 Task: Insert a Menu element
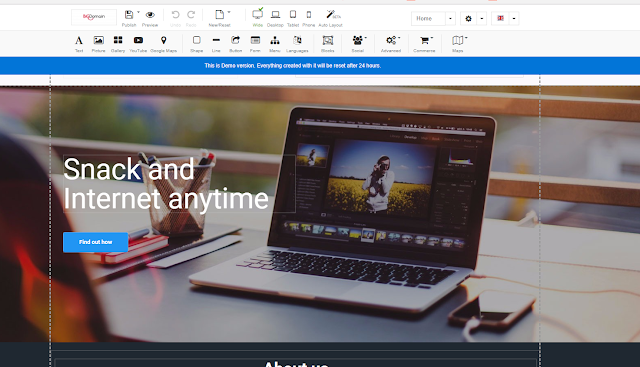pyautogui.click(x=275, y=40)
